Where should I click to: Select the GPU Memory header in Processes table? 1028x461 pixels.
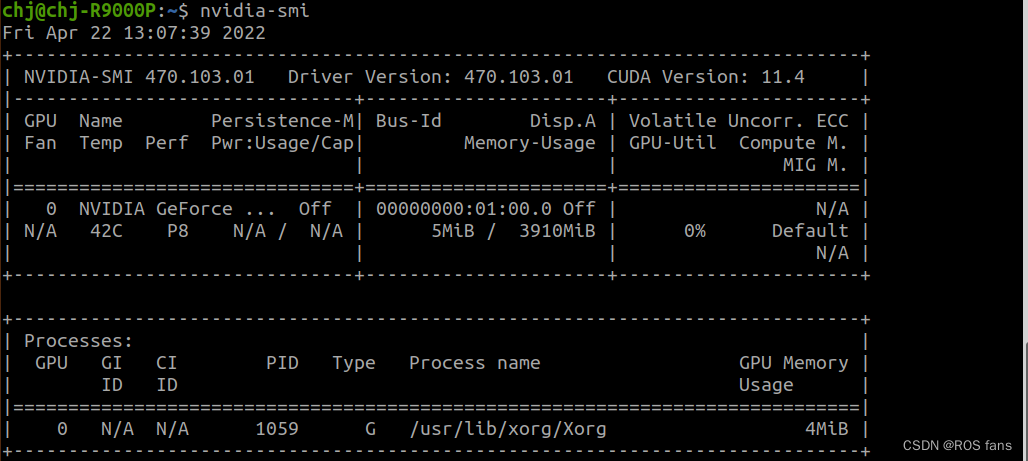794,363
